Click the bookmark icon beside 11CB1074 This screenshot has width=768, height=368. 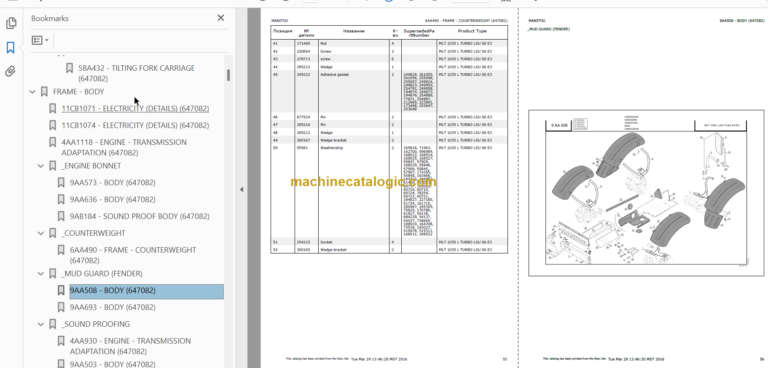click(52, 125)
